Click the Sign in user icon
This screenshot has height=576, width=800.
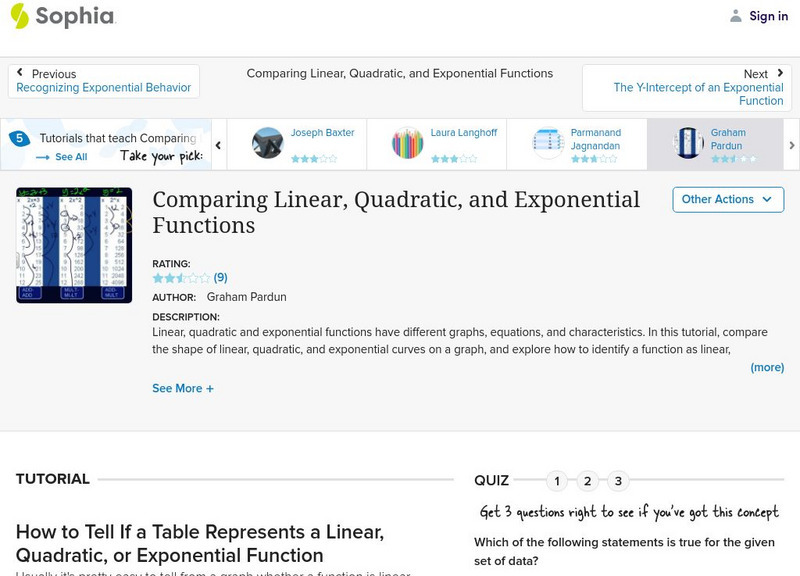tap(736, 16)
